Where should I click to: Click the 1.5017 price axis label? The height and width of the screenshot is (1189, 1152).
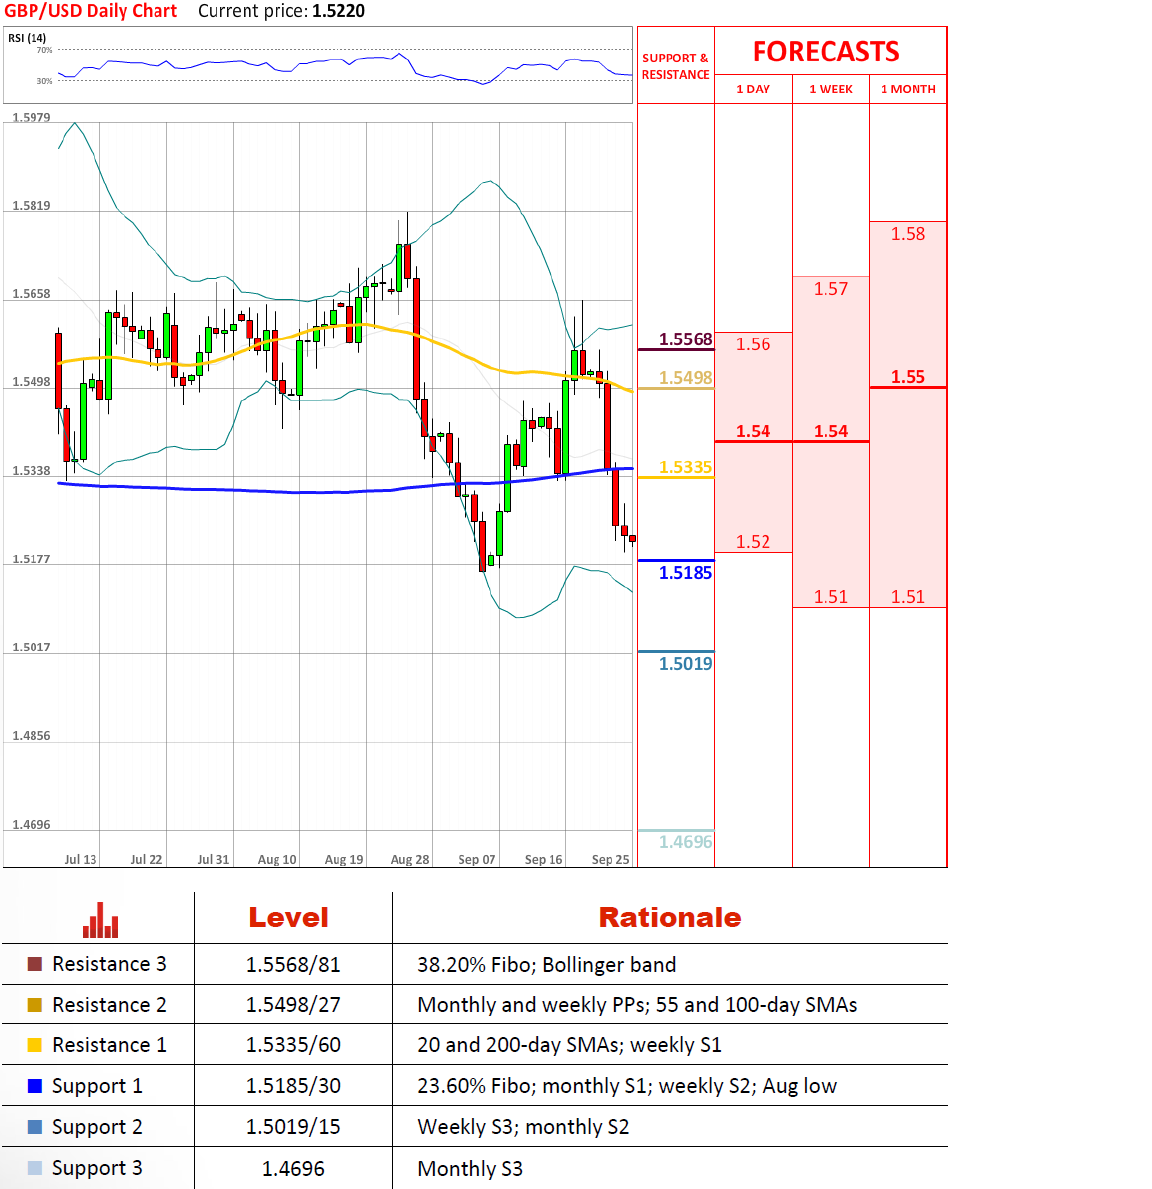31,647
